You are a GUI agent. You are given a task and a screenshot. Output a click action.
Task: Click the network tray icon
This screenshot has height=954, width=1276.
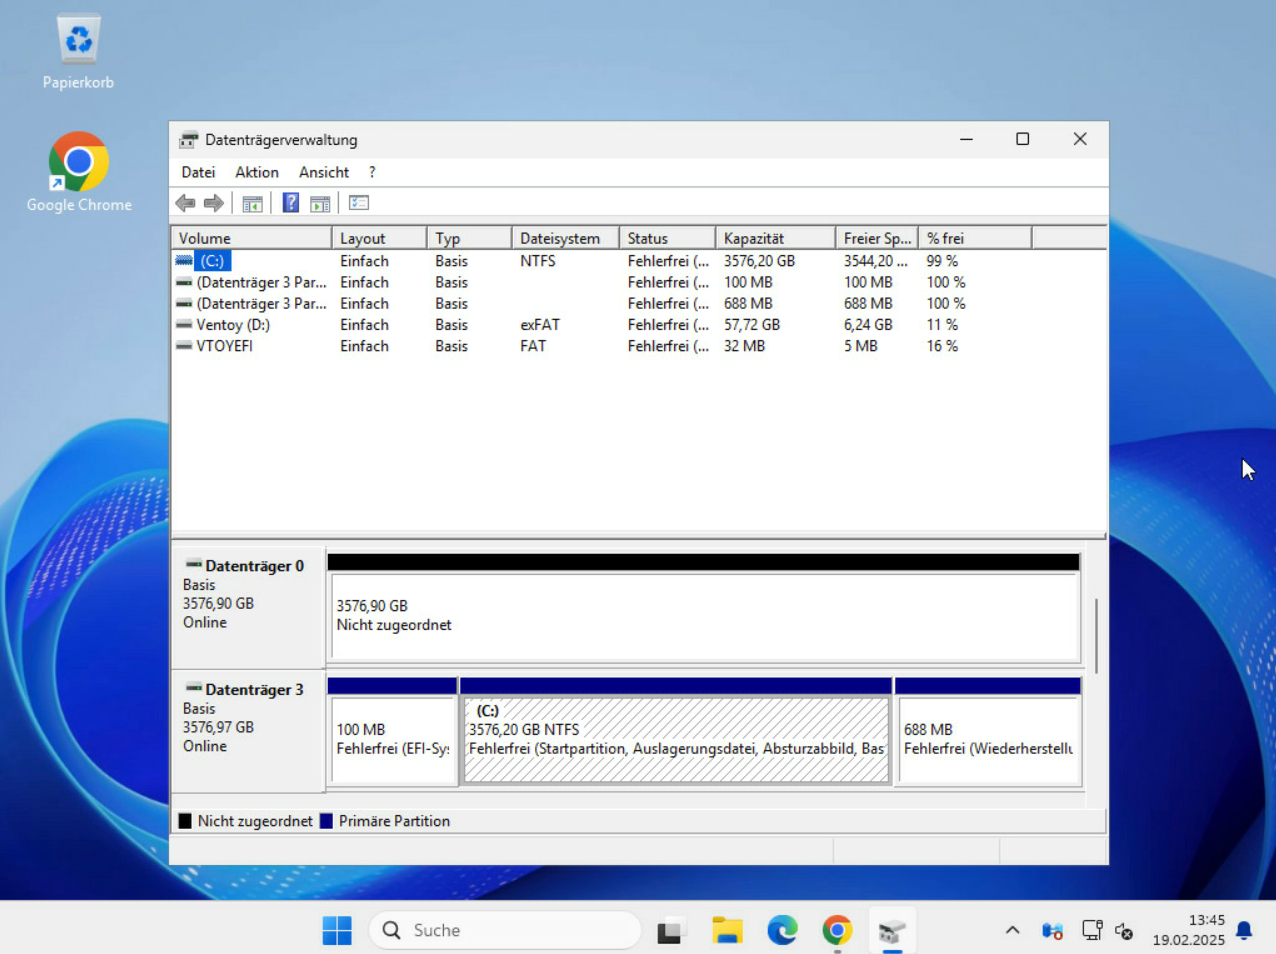tap(1092, 930)
